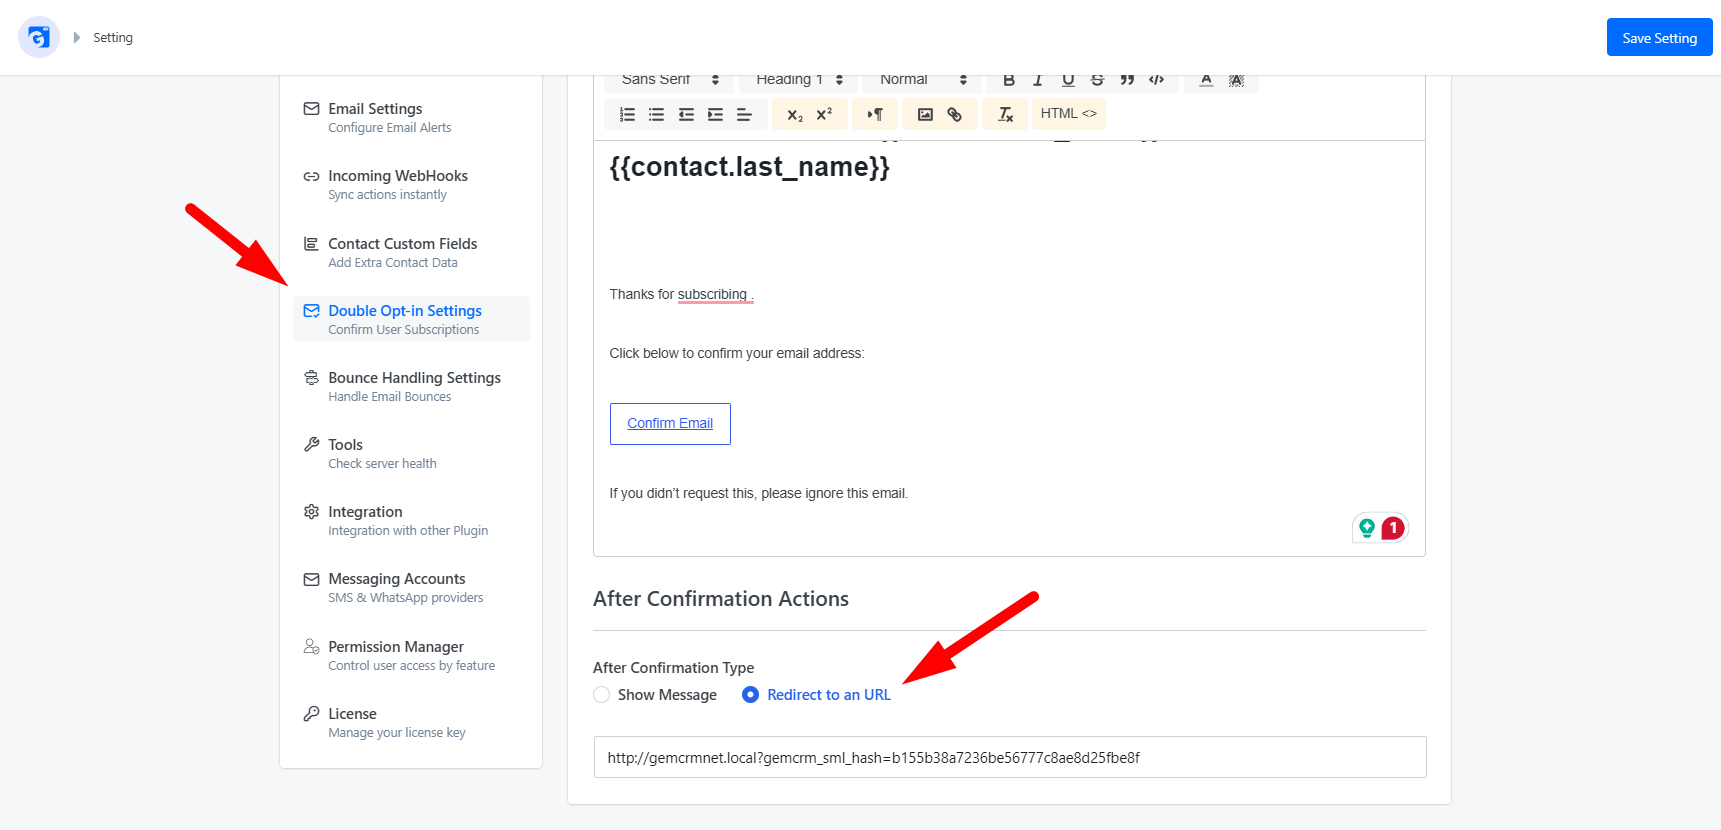Apply strikethrough formatting
Image resolution: width=1721 pixels, height=830 pixels.
[1097, 80]
